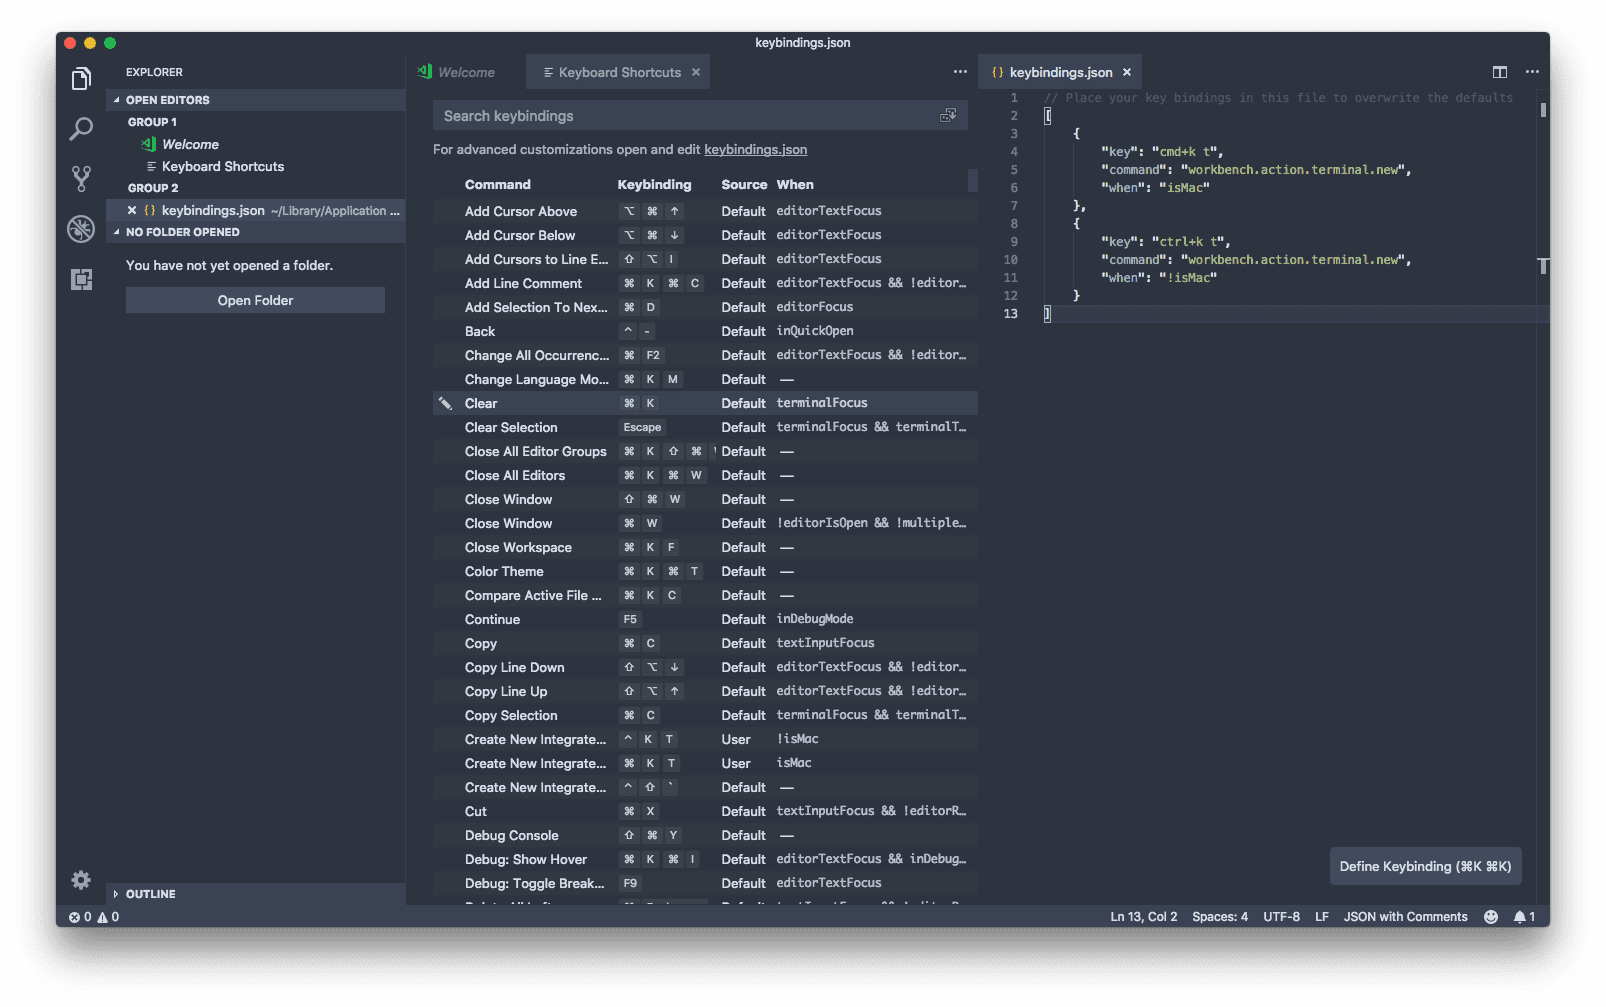The image size is (1606, 1007).
Task: Close the Keyboard Shortcuts tab
Action: (x=696, y=72)
